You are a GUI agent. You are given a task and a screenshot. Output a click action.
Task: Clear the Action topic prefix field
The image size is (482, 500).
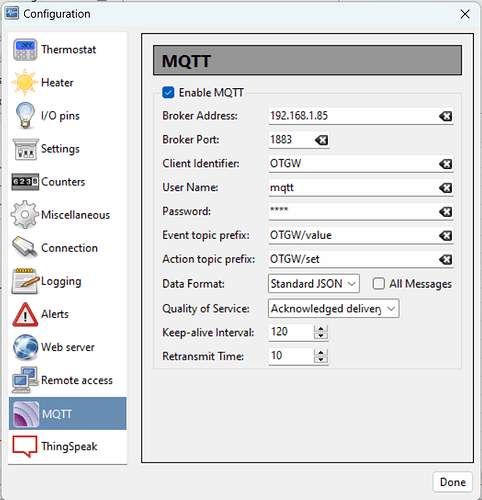pyautogui.click(x=445, y=259)
